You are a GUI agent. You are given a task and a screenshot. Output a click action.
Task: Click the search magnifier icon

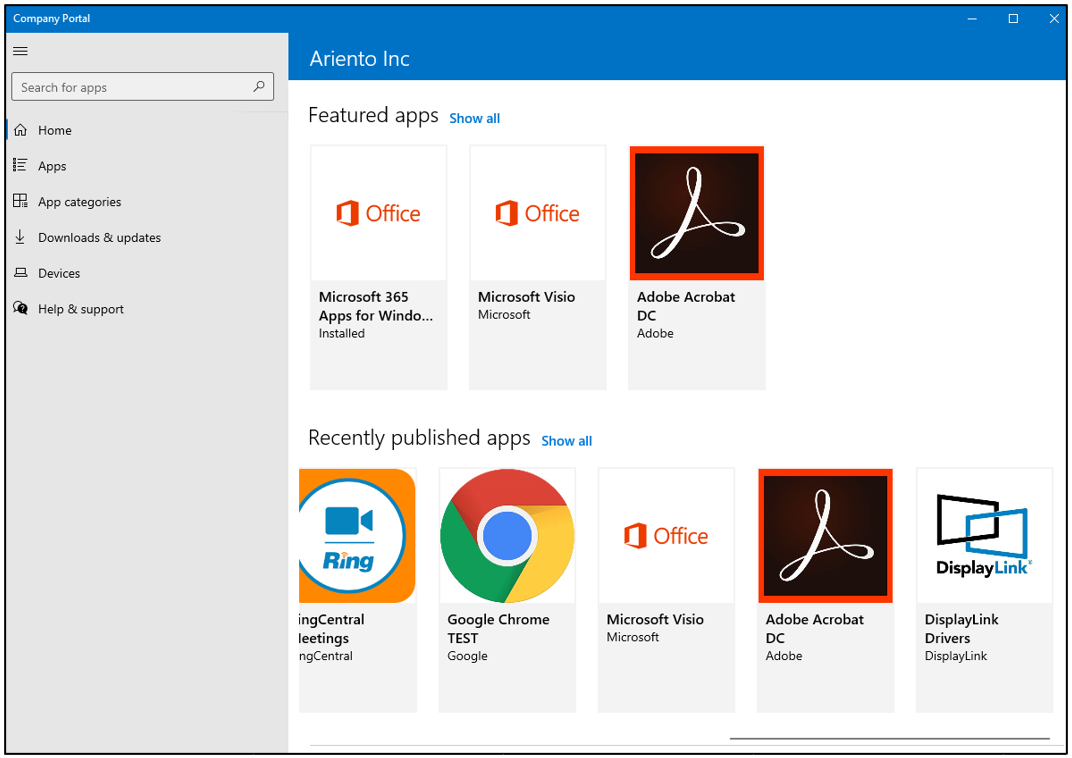[259, 87]
